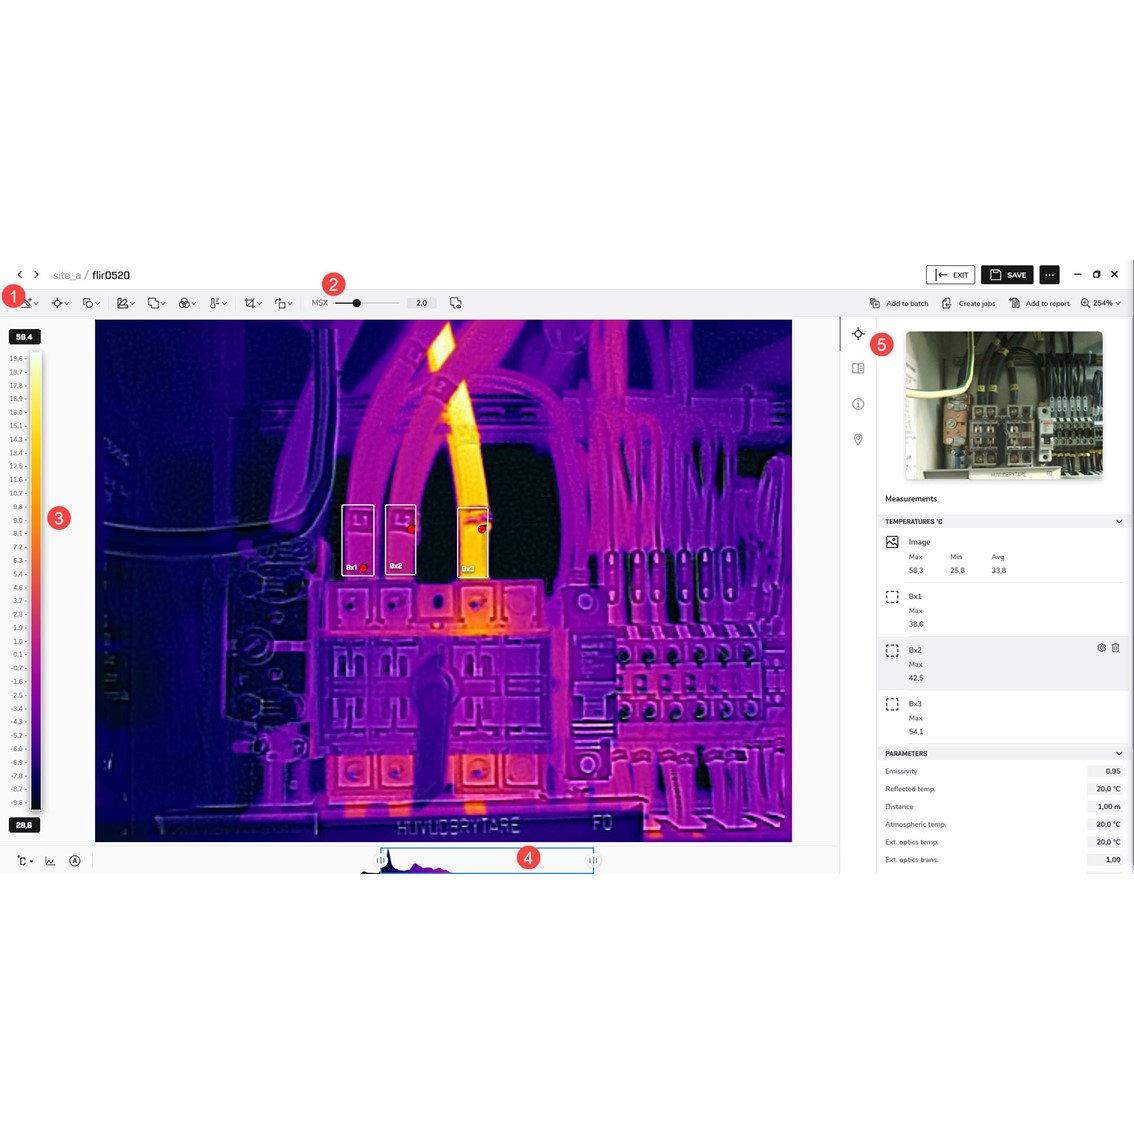Viewport: 1134px width, 1134px height.
Task: Select the spot measurement tool
Action: 59,303
